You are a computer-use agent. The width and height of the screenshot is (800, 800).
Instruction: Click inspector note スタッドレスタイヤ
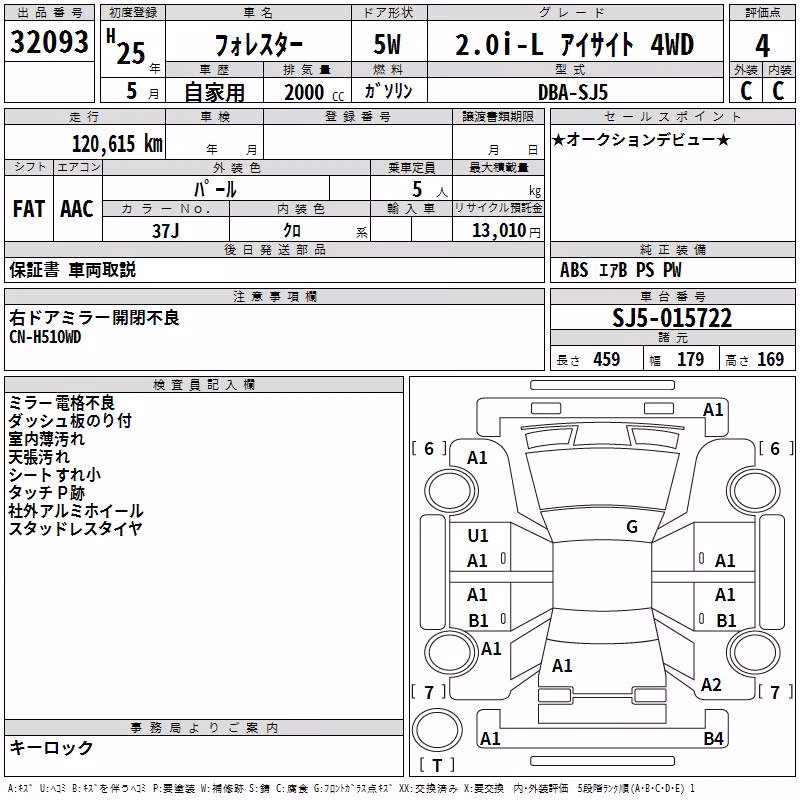(x=75, y=529)
